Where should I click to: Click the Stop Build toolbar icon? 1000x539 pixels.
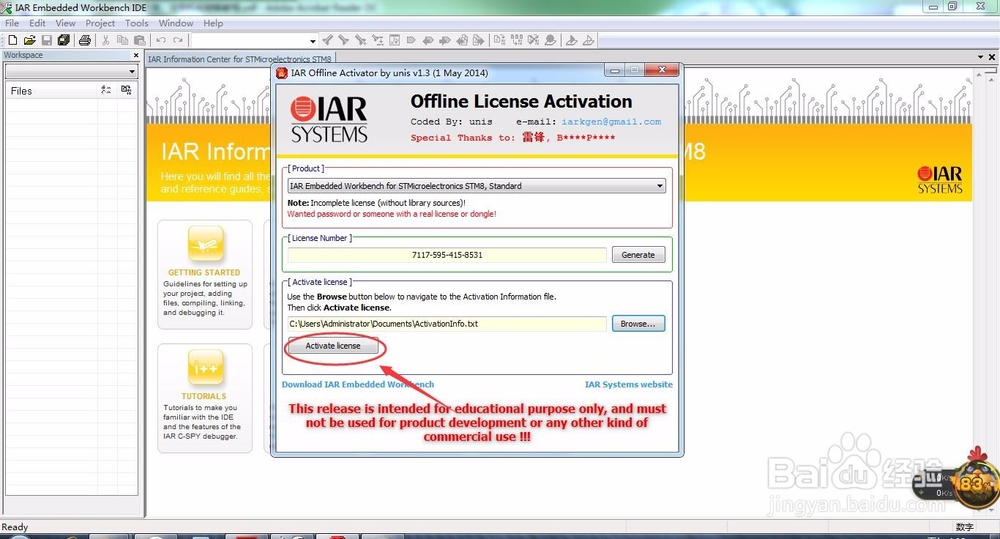[533, 40]
